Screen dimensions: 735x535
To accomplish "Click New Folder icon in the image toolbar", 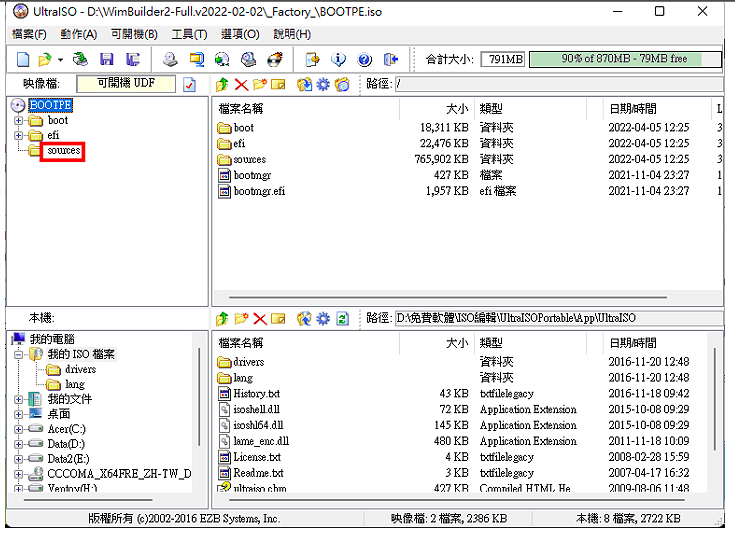I will [x=259, y=84].
